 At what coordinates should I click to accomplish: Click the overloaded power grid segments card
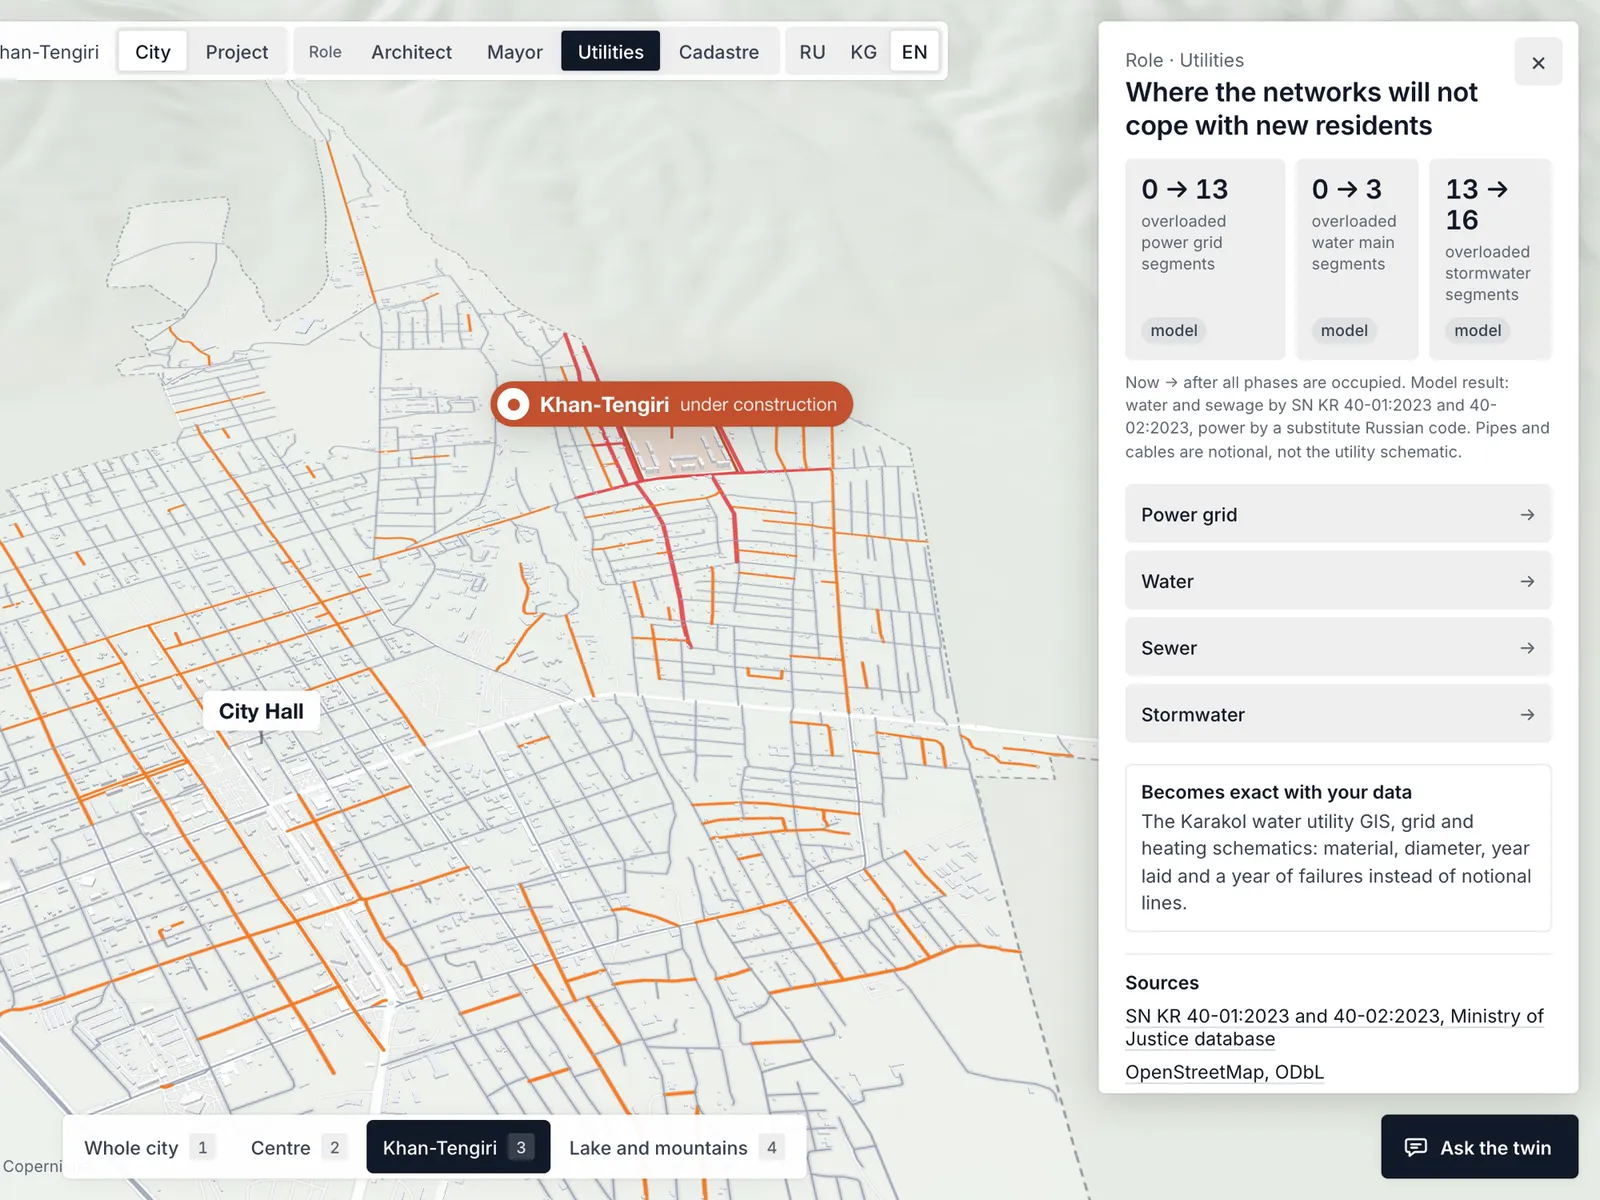click(x=1205, y=259)
